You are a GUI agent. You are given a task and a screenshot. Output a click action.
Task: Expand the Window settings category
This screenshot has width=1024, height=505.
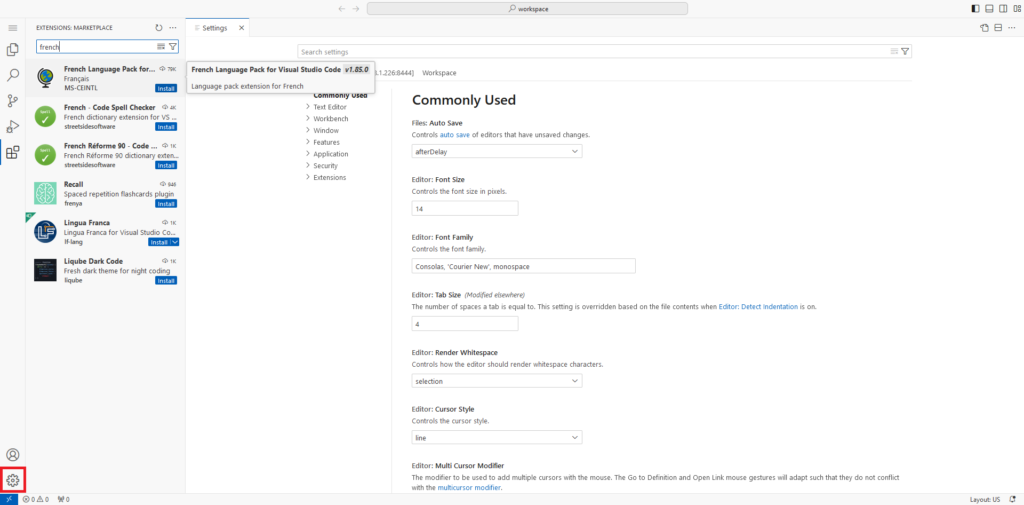[326, 130]
